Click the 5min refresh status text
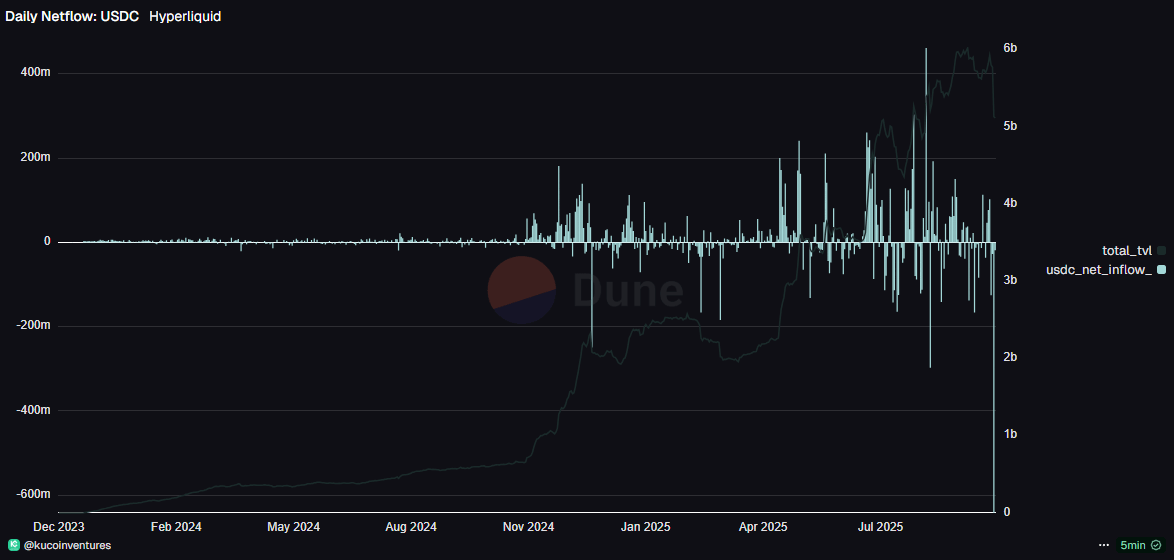 point(1133,545)
